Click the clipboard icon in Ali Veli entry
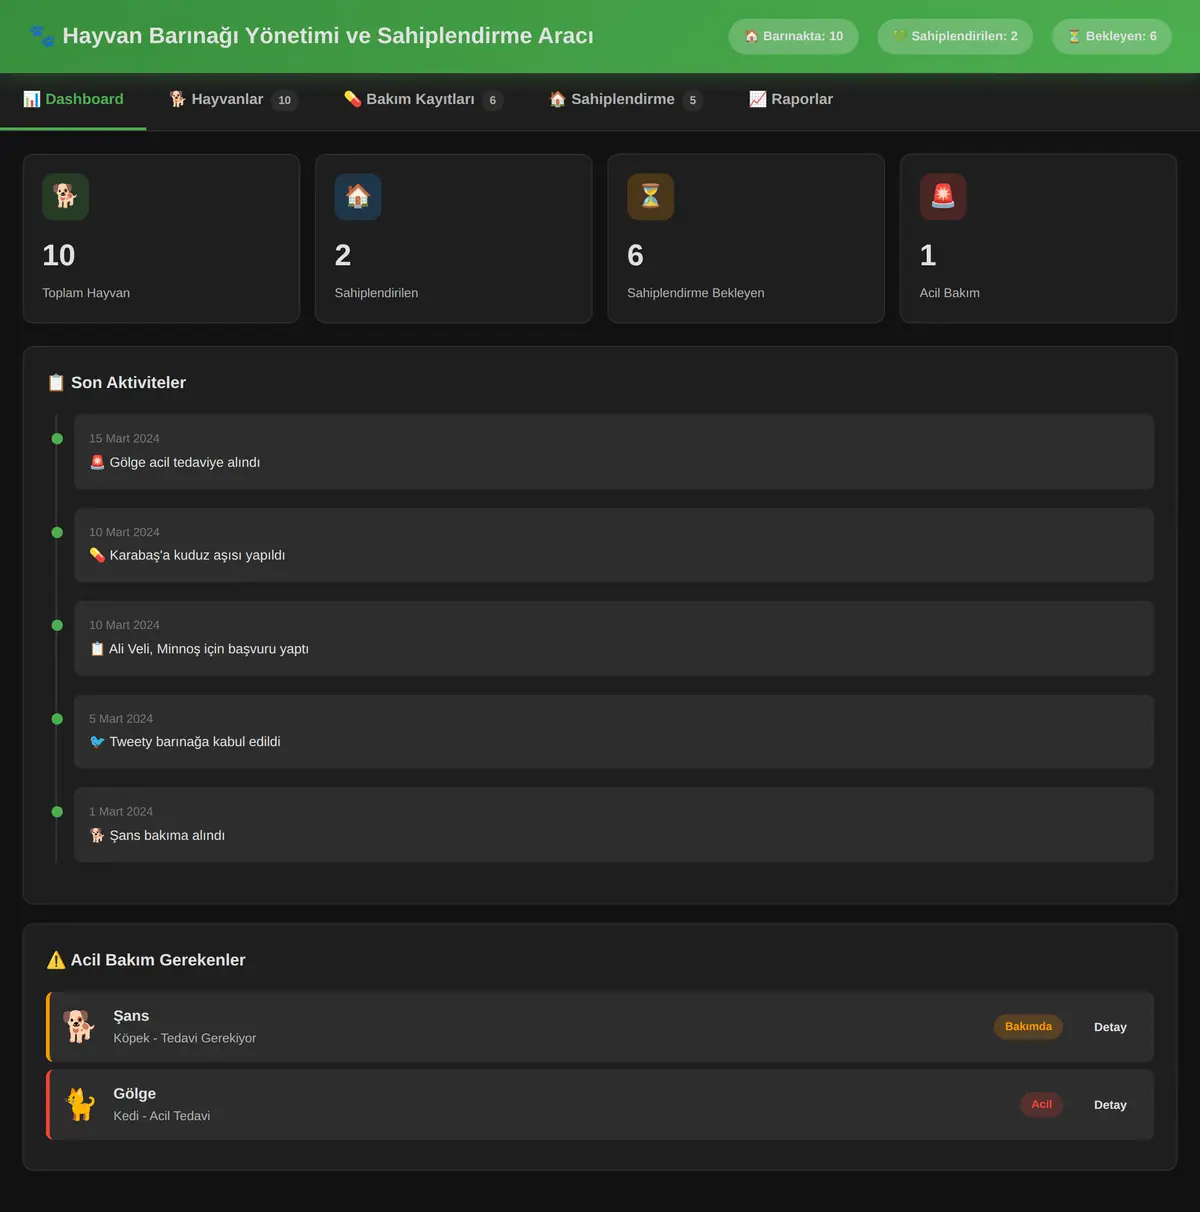 (97, 649)
